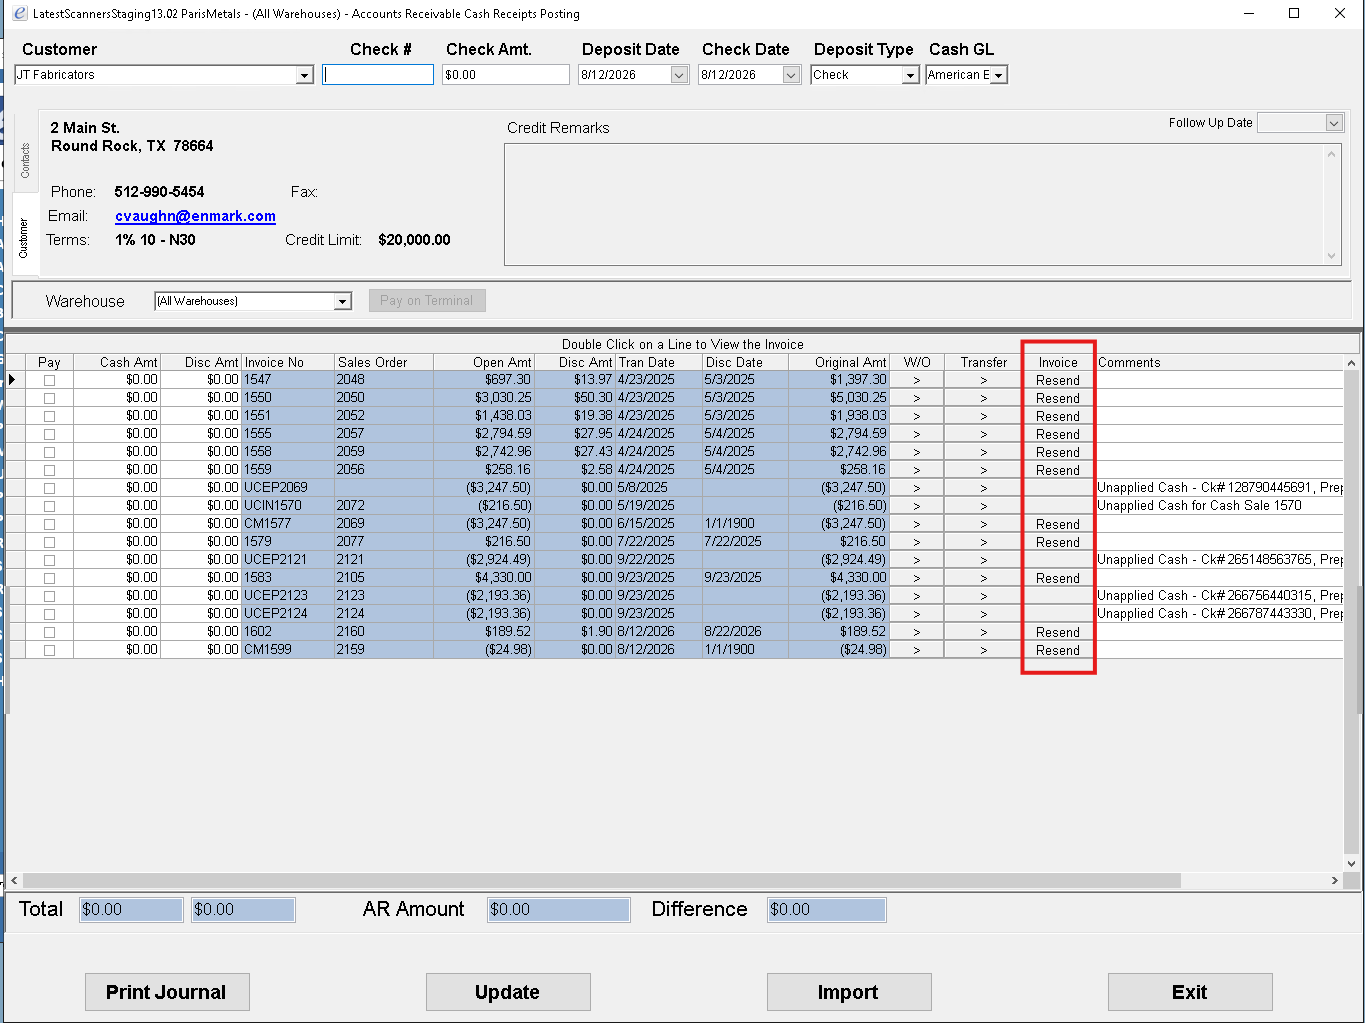Click the W/O arrow for invoice 1551
1365x1023 pixels.
coord(917,416)
